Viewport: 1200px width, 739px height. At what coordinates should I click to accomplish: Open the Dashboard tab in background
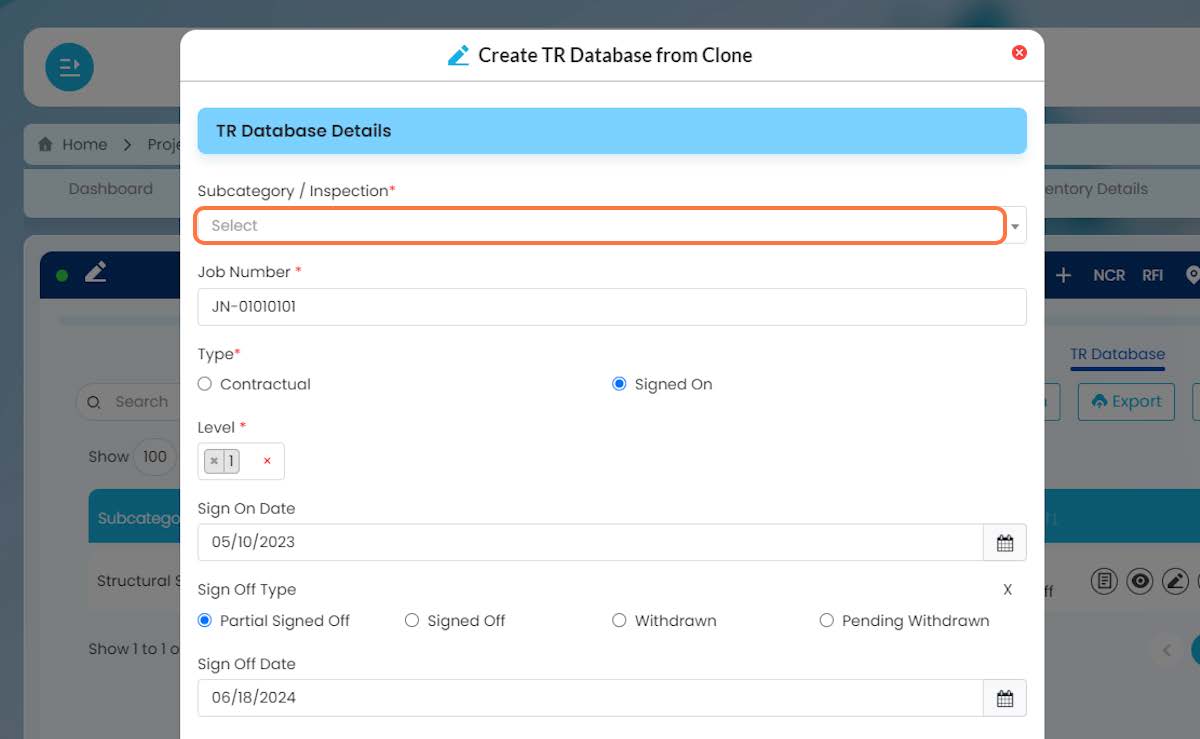[x=110, y=189]
